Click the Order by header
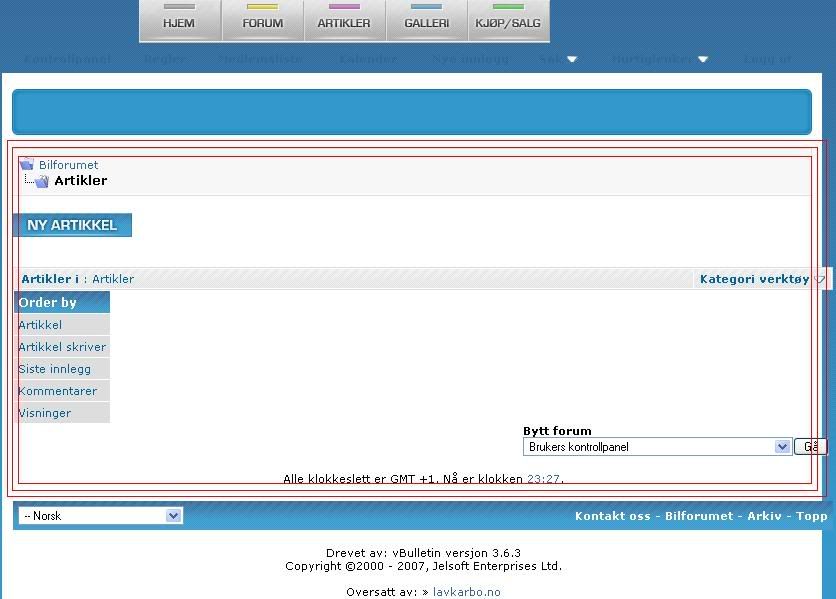The height and width of the screenshot is (599, 836). tap(62, 302)
